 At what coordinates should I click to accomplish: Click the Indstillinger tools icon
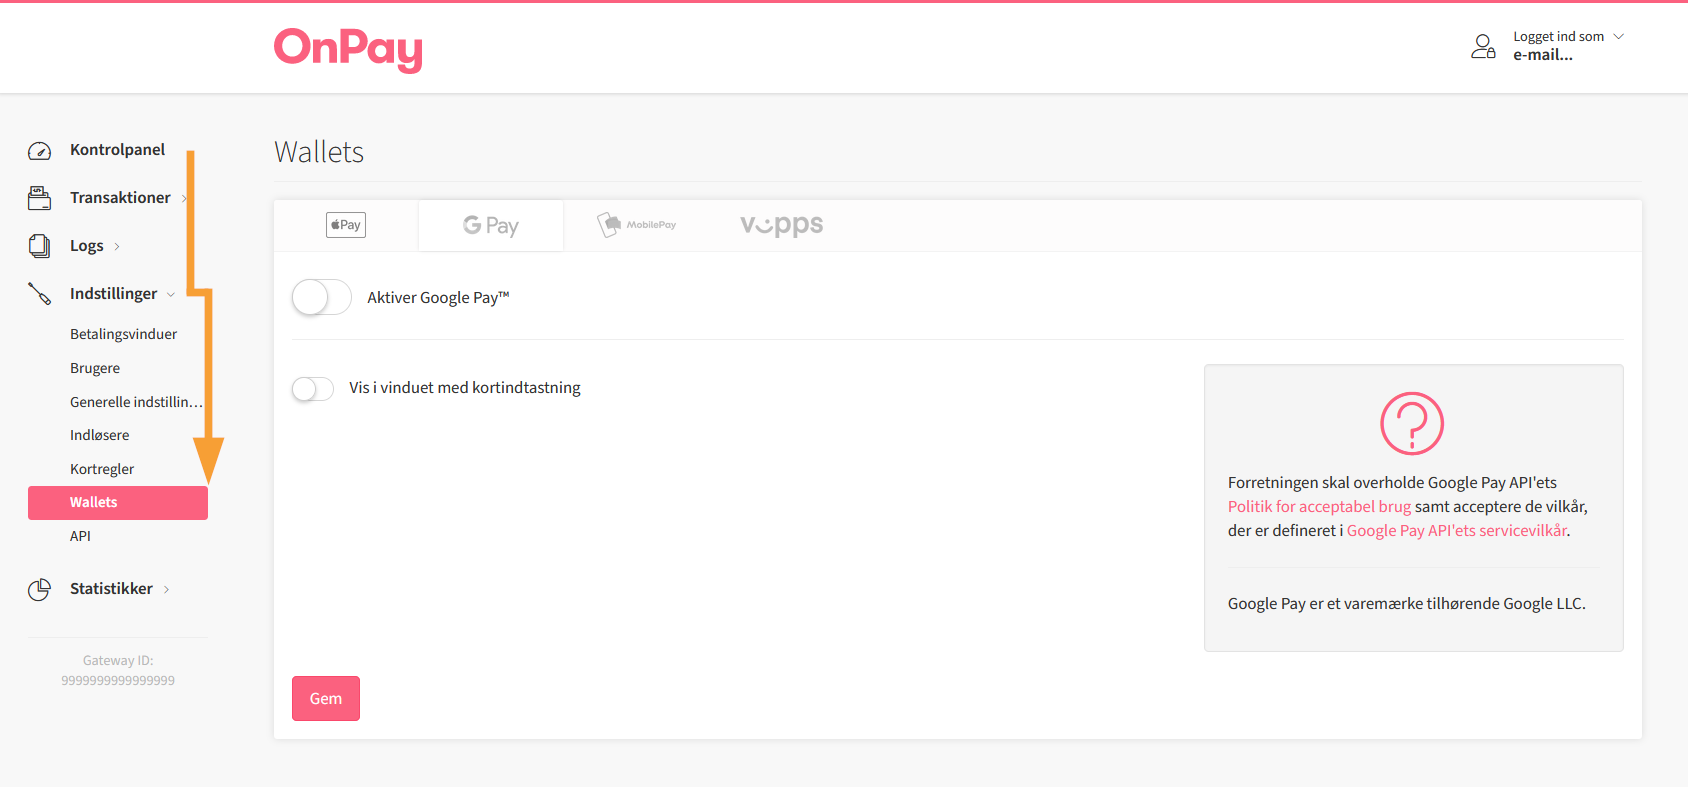point(39,294)
